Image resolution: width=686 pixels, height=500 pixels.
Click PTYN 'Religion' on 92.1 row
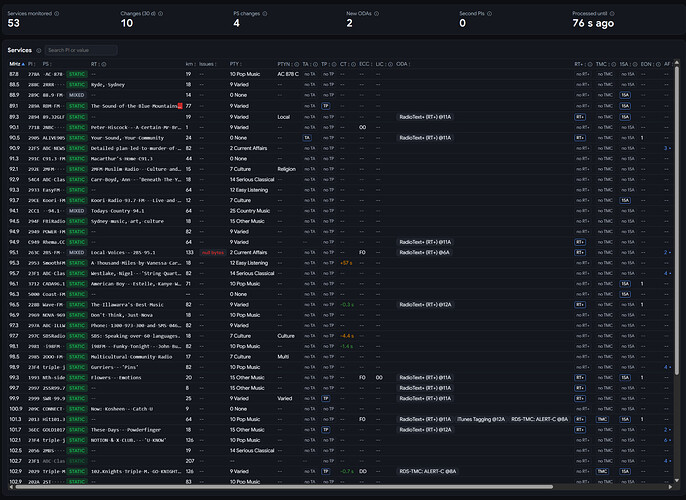pos(287,169)
